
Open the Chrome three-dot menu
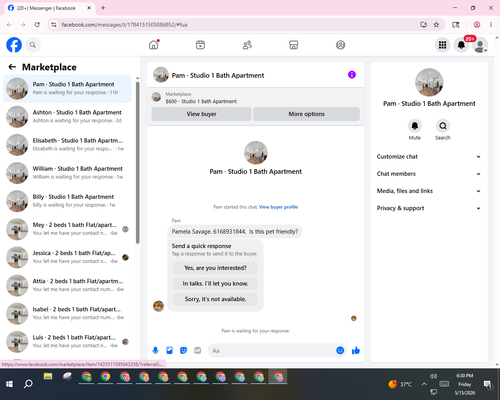point(491,25)
